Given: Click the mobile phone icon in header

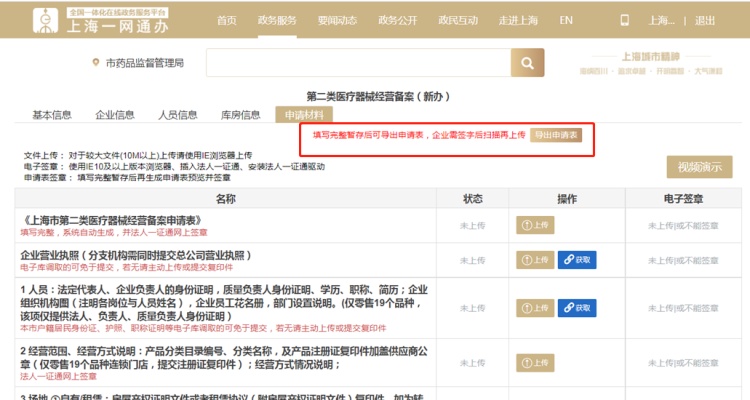Looking at the screenshot, I should 625,20.
